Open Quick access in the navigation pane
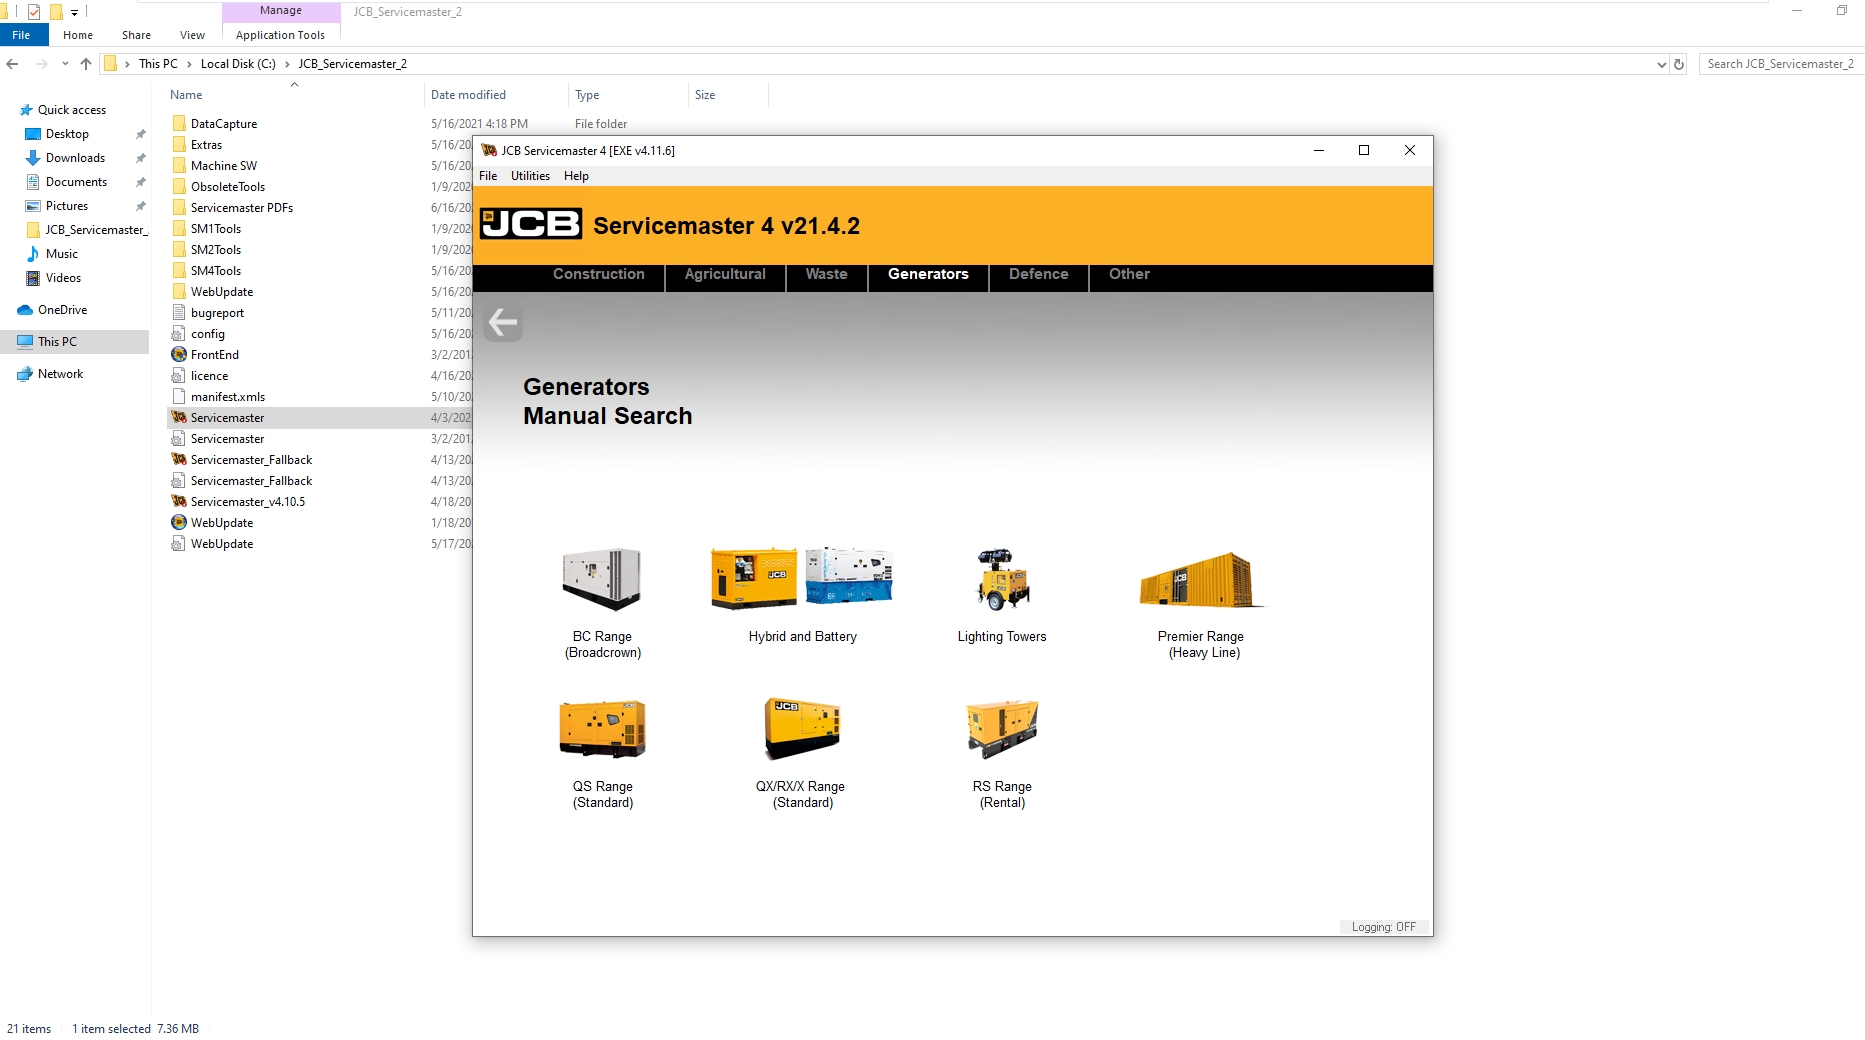Screen dimensions: 1865x1040 pos(72,110)
